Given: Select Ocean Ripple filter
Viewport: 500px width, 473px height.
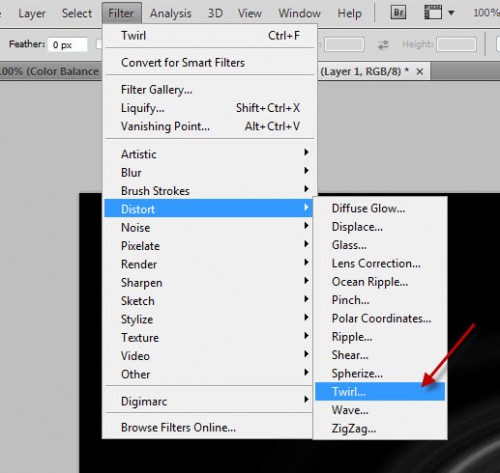Looking at the screenshot, I should (x=380, y=282).
